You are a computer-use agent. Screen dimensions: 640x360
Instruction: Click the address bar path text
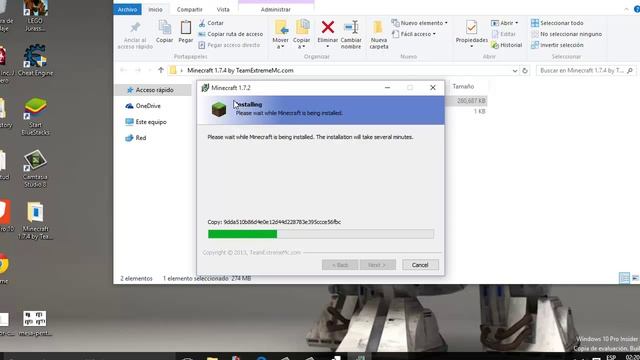click(x=240, y=71)
